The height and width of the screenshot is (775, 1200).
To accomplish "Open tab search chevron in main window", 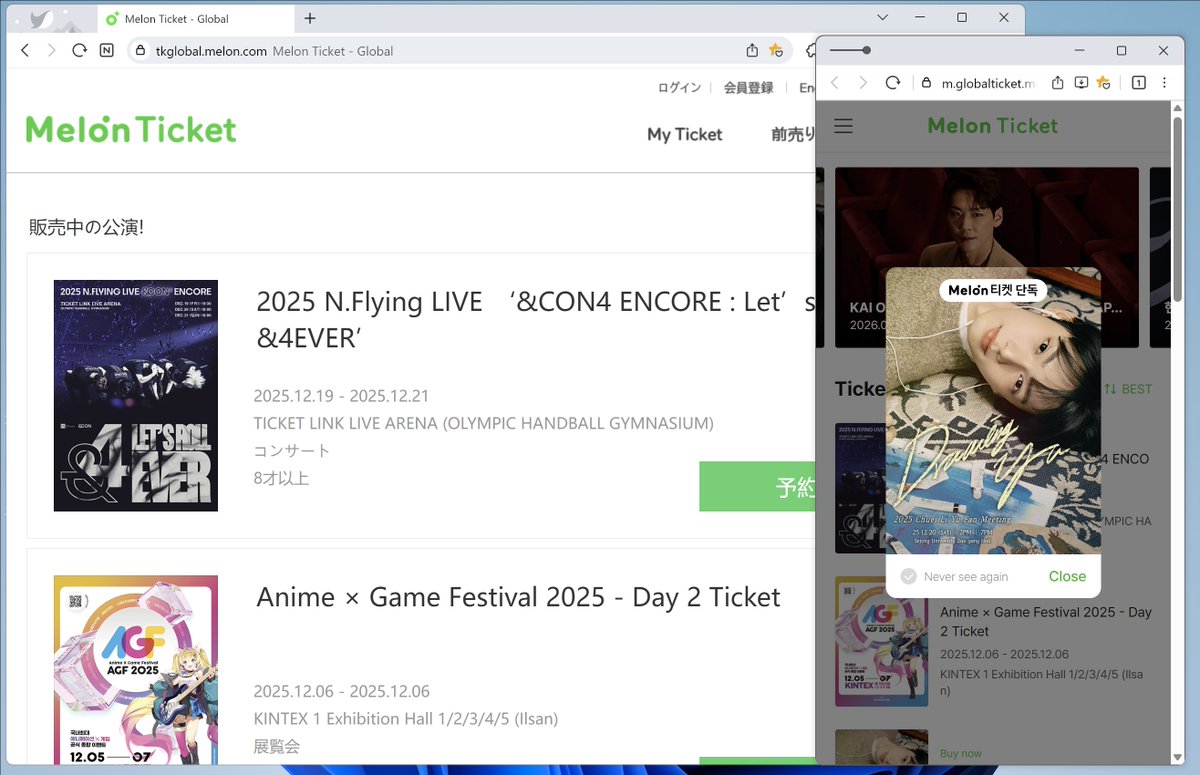I will pos(883,18).
